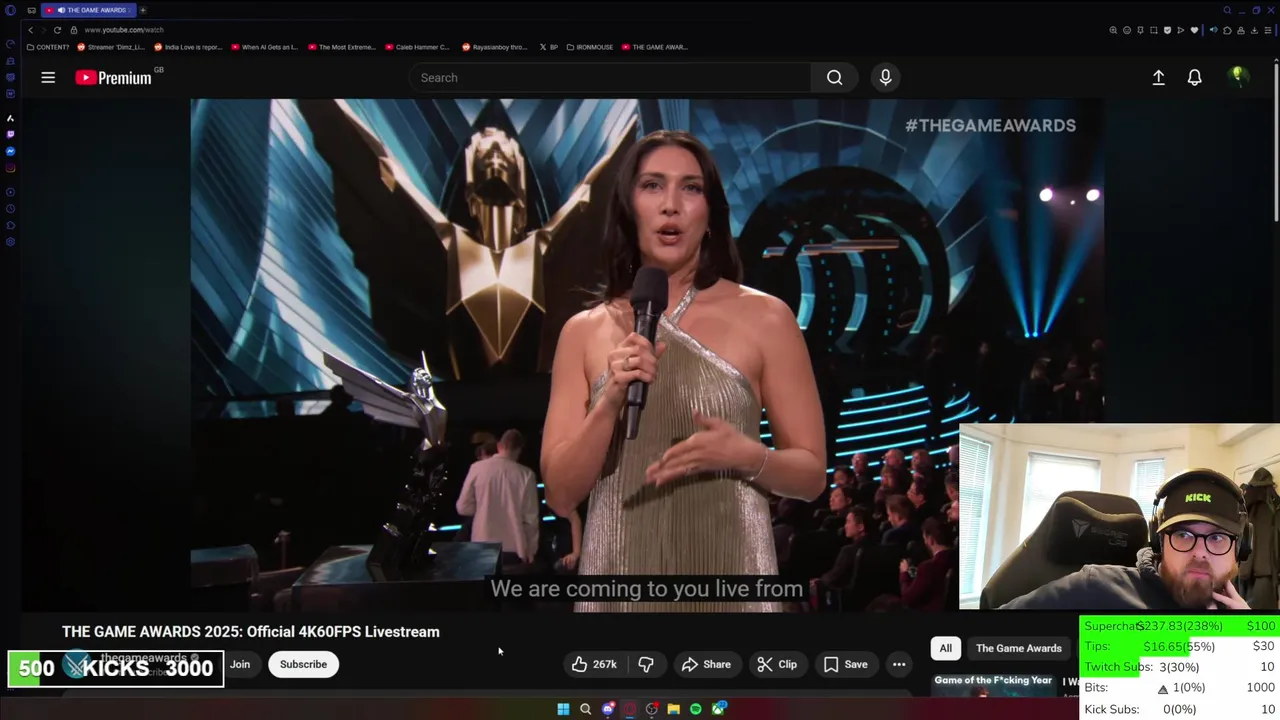Open Twitch in the browser sidebar
Viewport: 1280px width, 720px height.
tap(10, 134)
